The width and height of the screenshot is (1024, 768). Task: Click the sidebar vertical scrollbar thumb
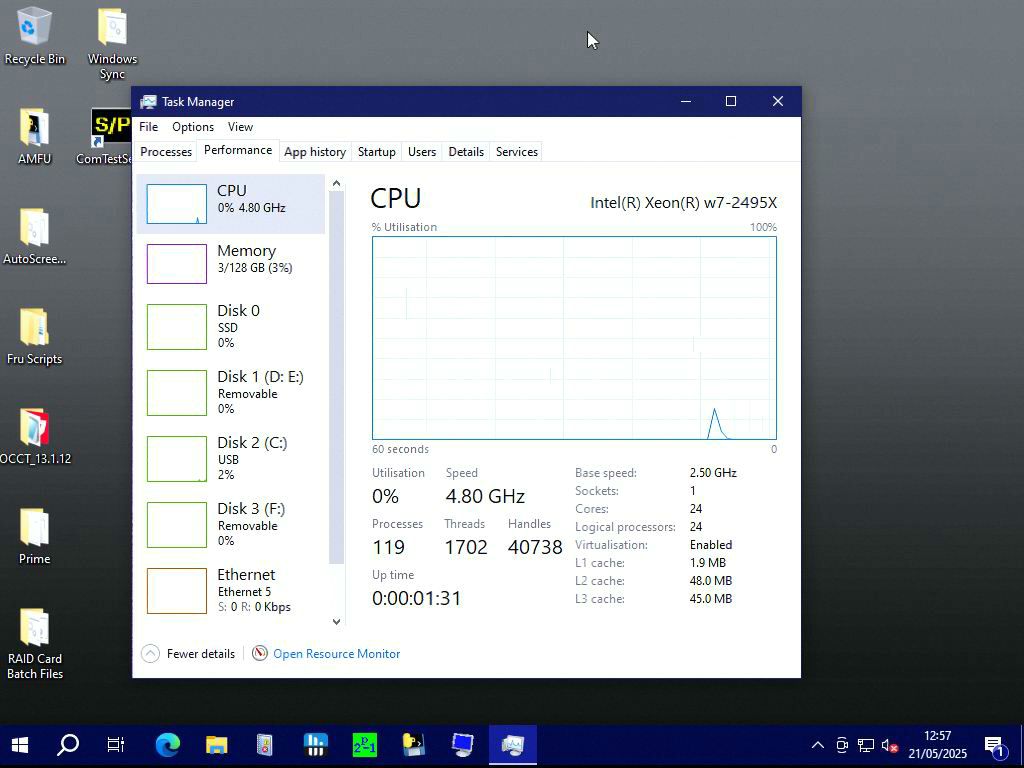(336, 377)
